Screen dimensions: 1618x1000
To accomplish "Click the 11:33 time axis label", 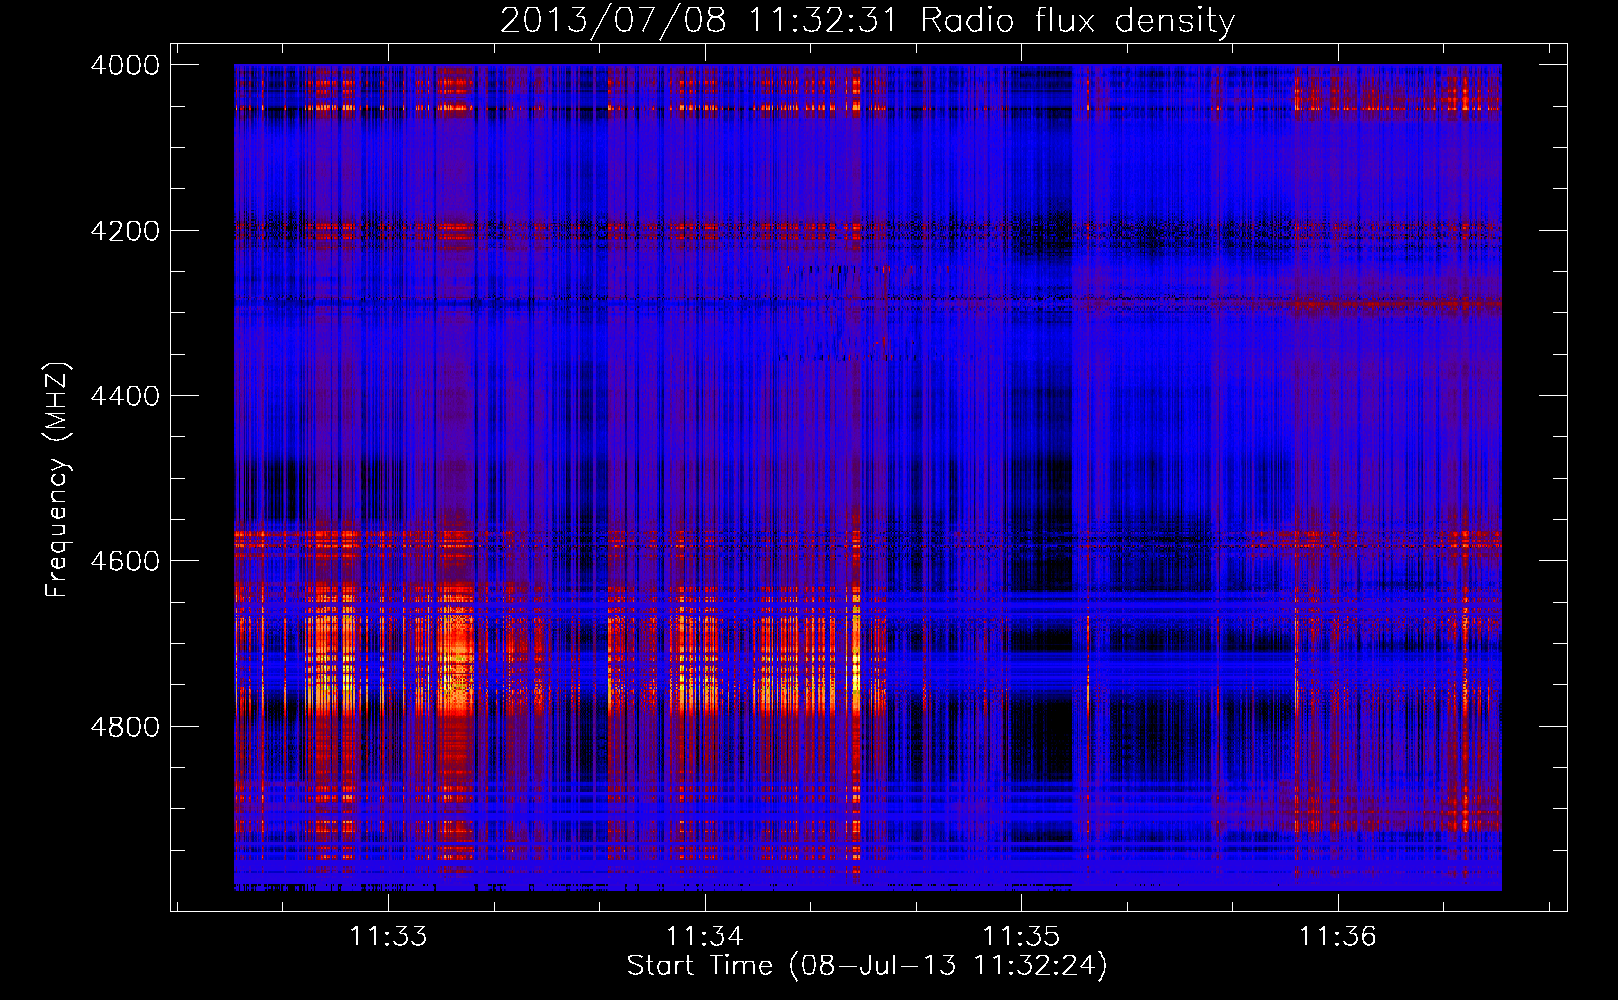I will 388,937.
